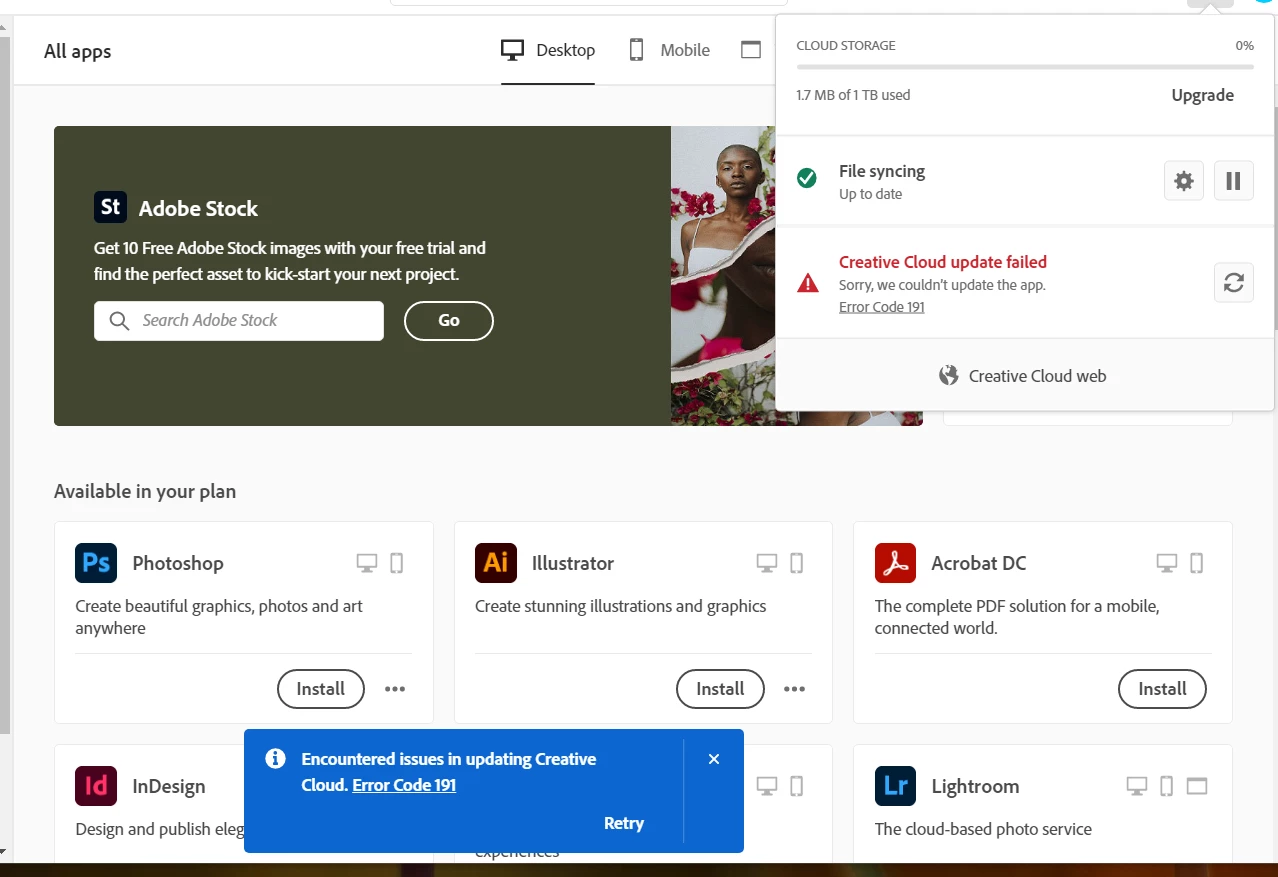Open Illustrator more options ellipsis

[795, 689]
